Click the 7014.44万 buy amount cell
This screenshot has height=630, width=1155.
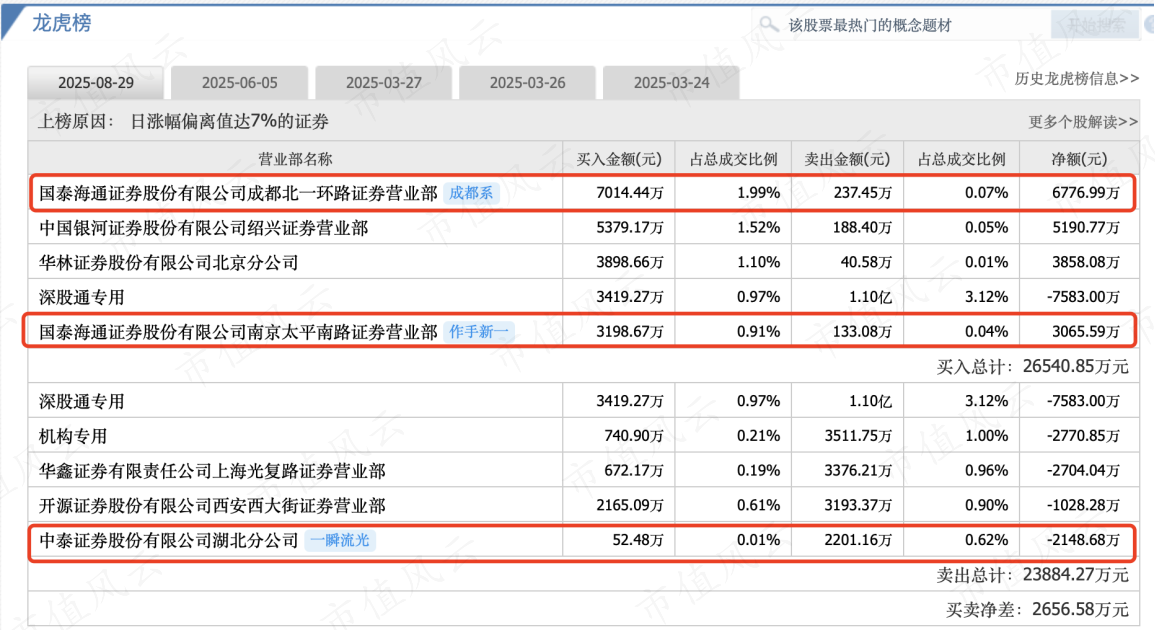click(630, 193)
